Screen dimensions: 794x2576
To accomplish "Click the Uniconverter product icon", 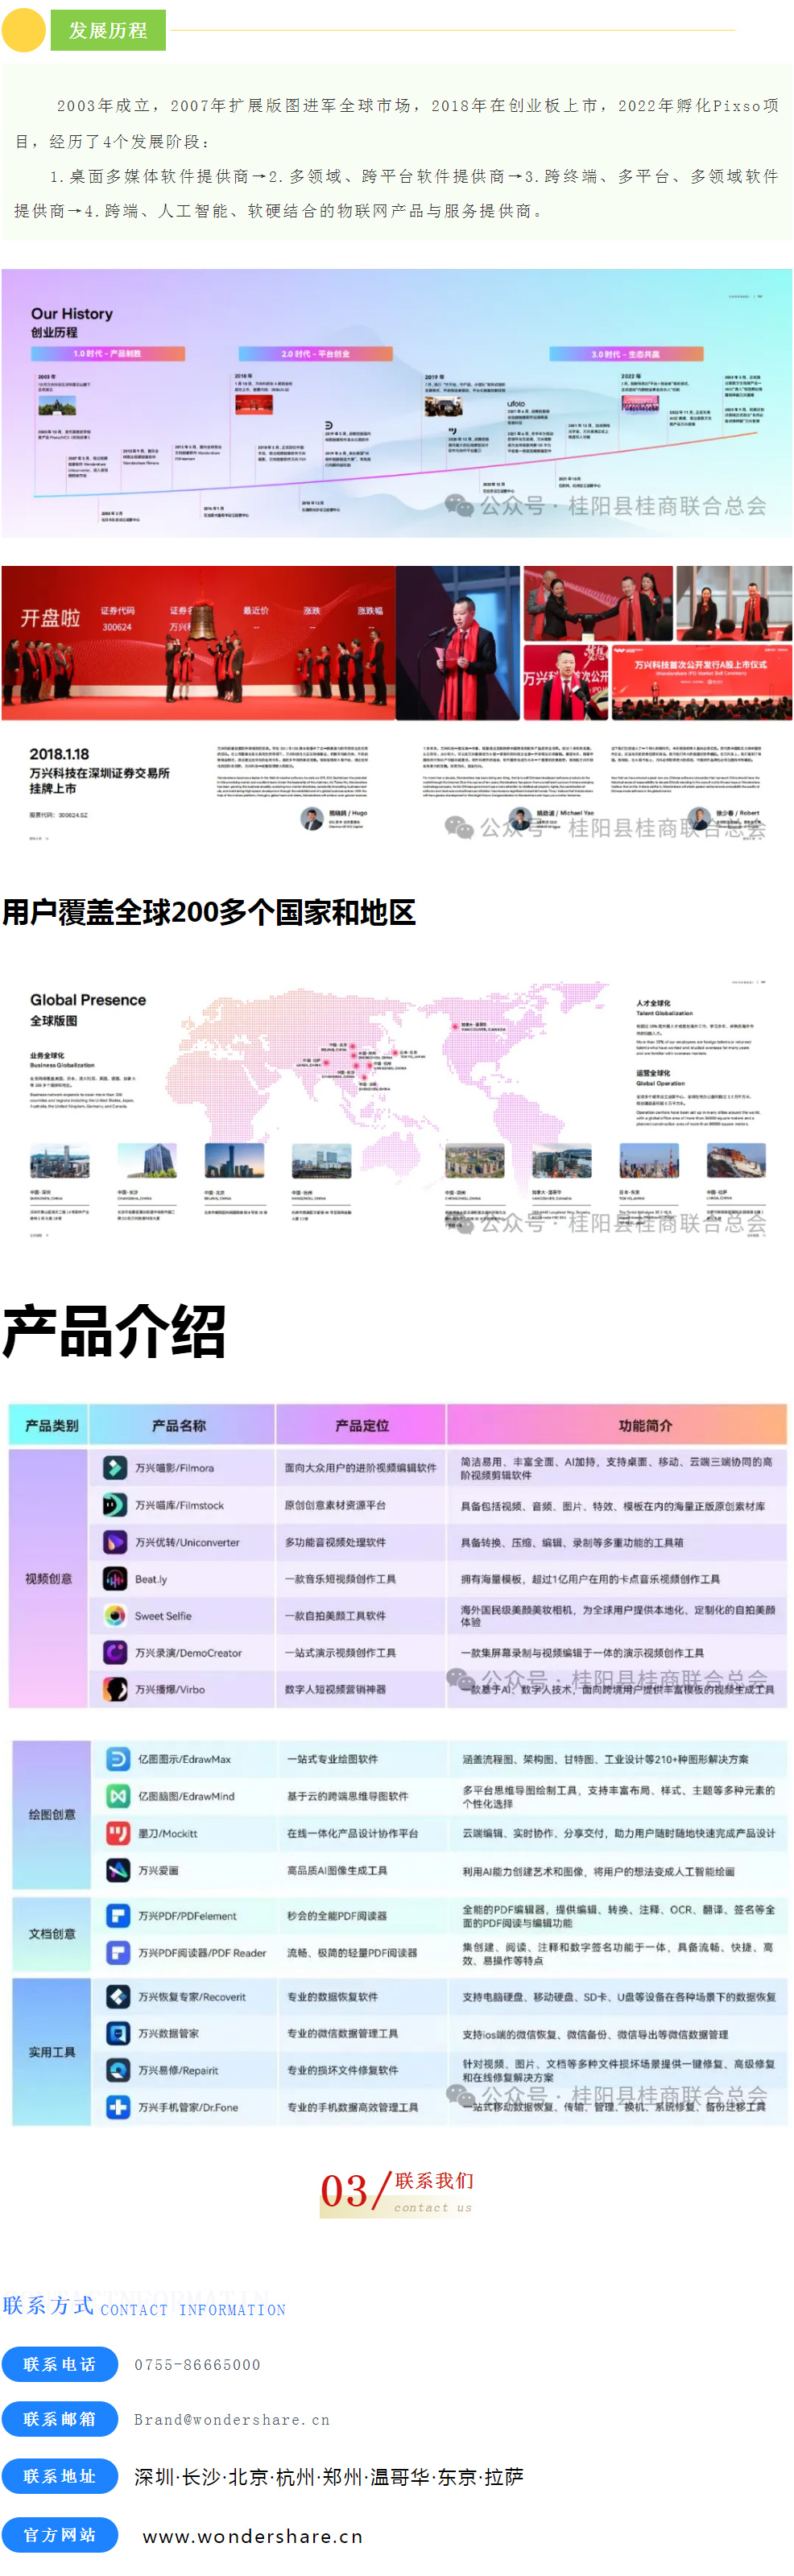I will click(x=115, y=1541).
